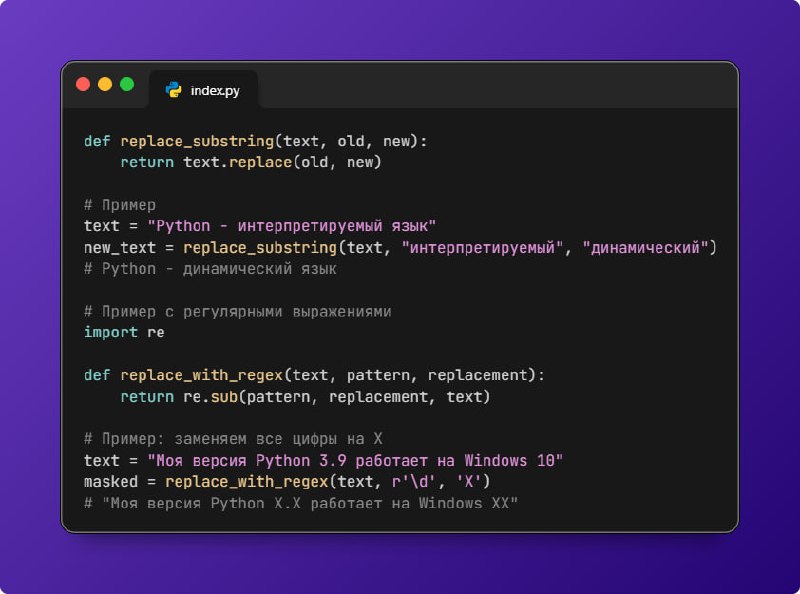The image size is (800, 594).
Task: Click the re.sub call
Action: click(211, 397)
